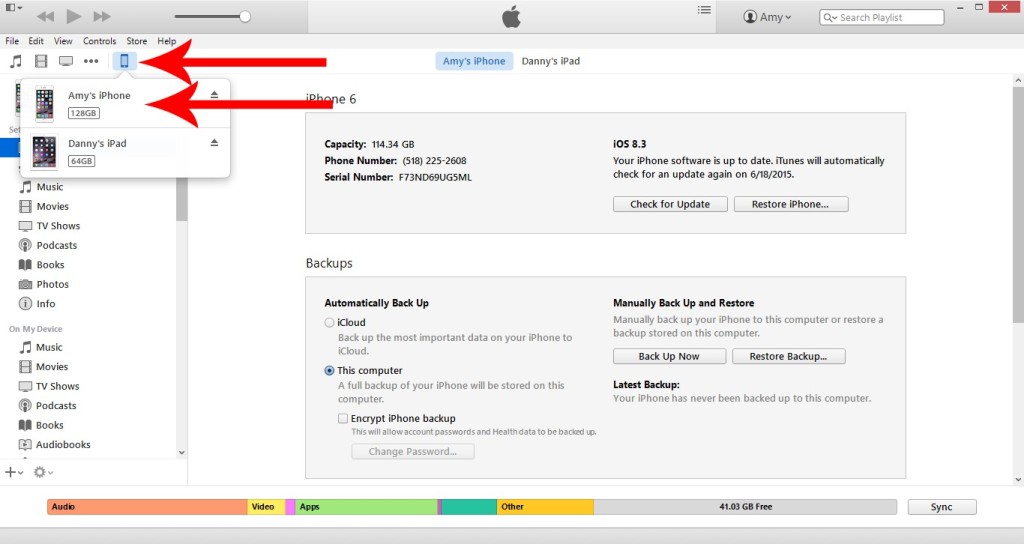The image size is (1024, 544).
Task: Click the main pane scroll up arrow
Action: click(x=1017, y=81)
